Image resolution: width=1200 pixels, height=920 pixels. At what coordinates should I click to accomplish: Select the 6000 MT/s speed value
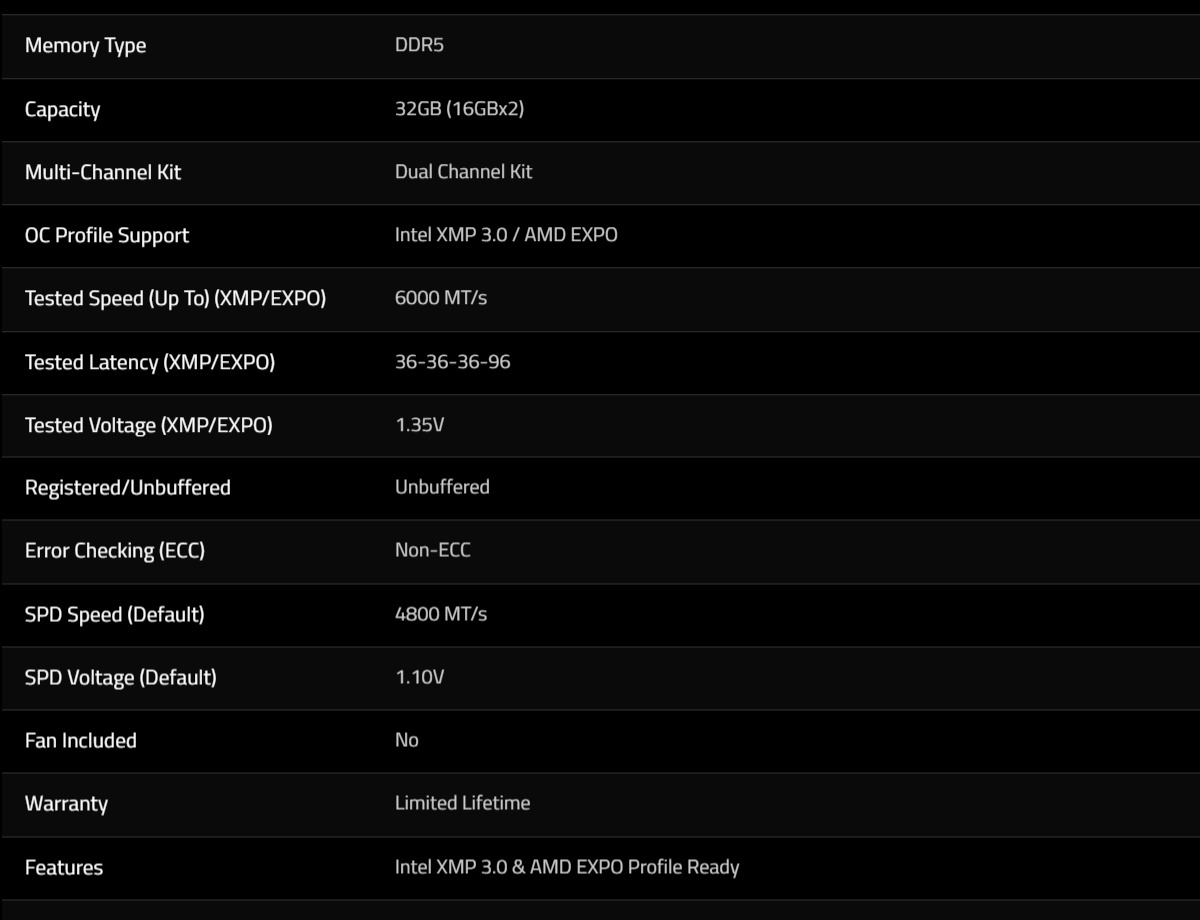point(441,298)
